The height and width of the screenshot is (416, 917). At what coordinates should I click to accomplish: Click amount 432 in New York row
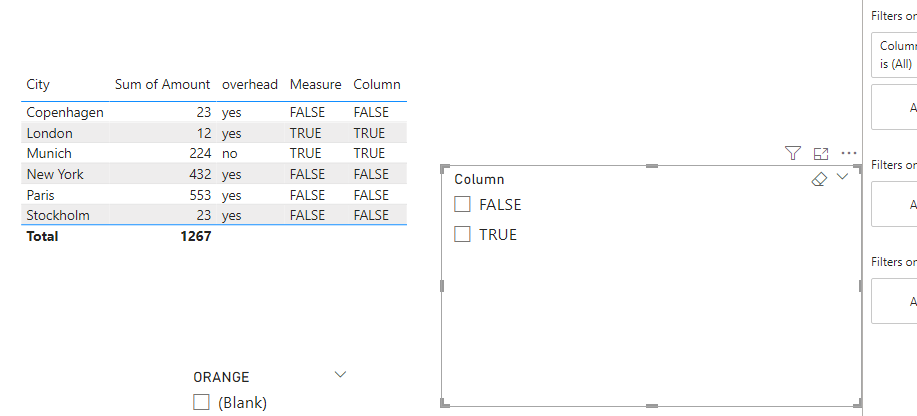pos(200,174)
